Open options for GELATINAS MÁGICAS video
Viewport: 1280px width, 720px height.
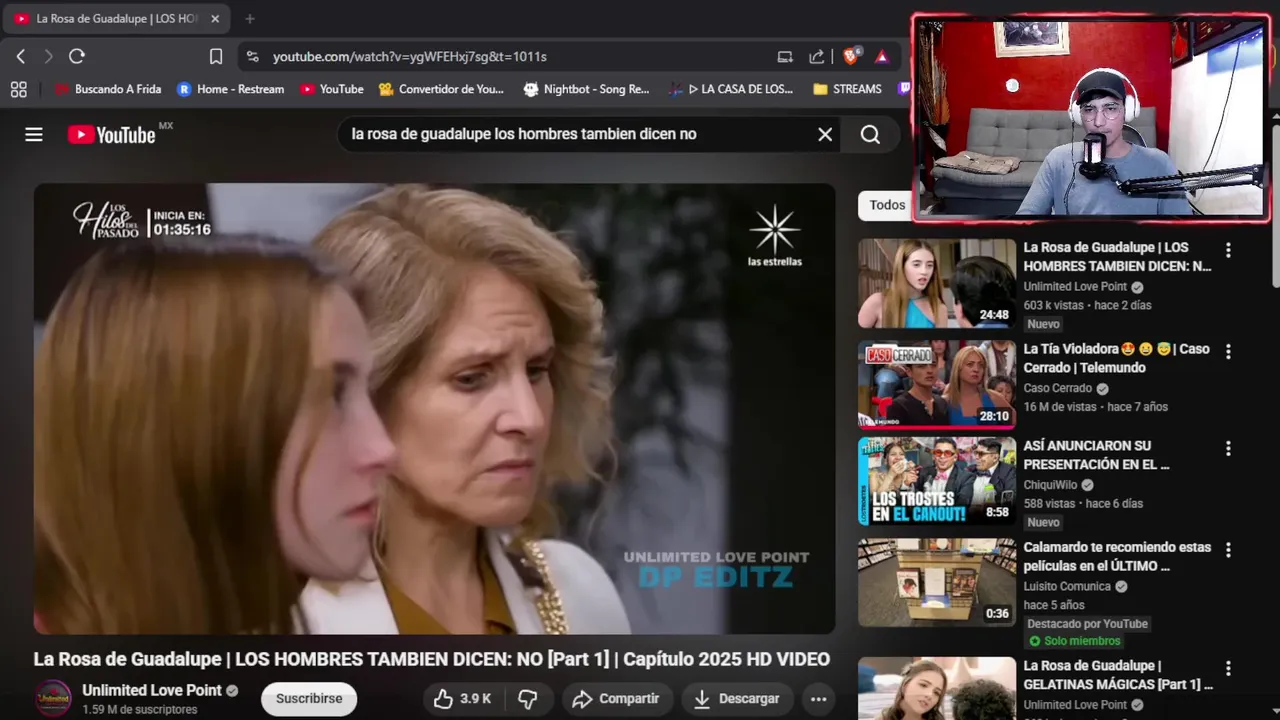click(x=1228, y=669)
